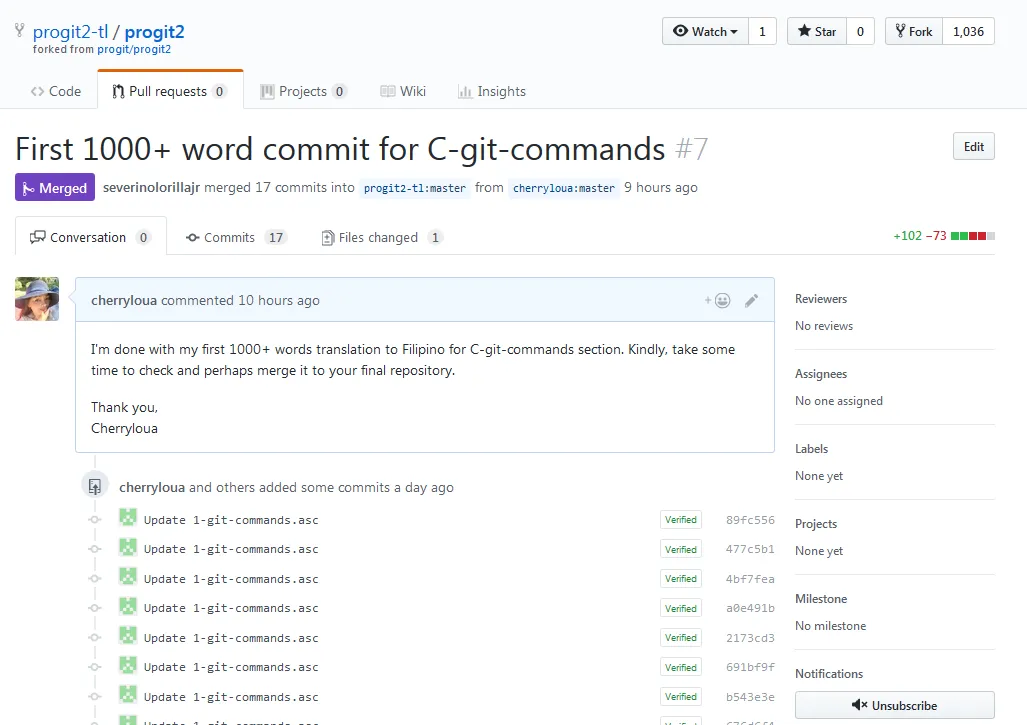Open commit b543e3e
The width and height of the screenshot is (1027, 725).
pos(750,697)
